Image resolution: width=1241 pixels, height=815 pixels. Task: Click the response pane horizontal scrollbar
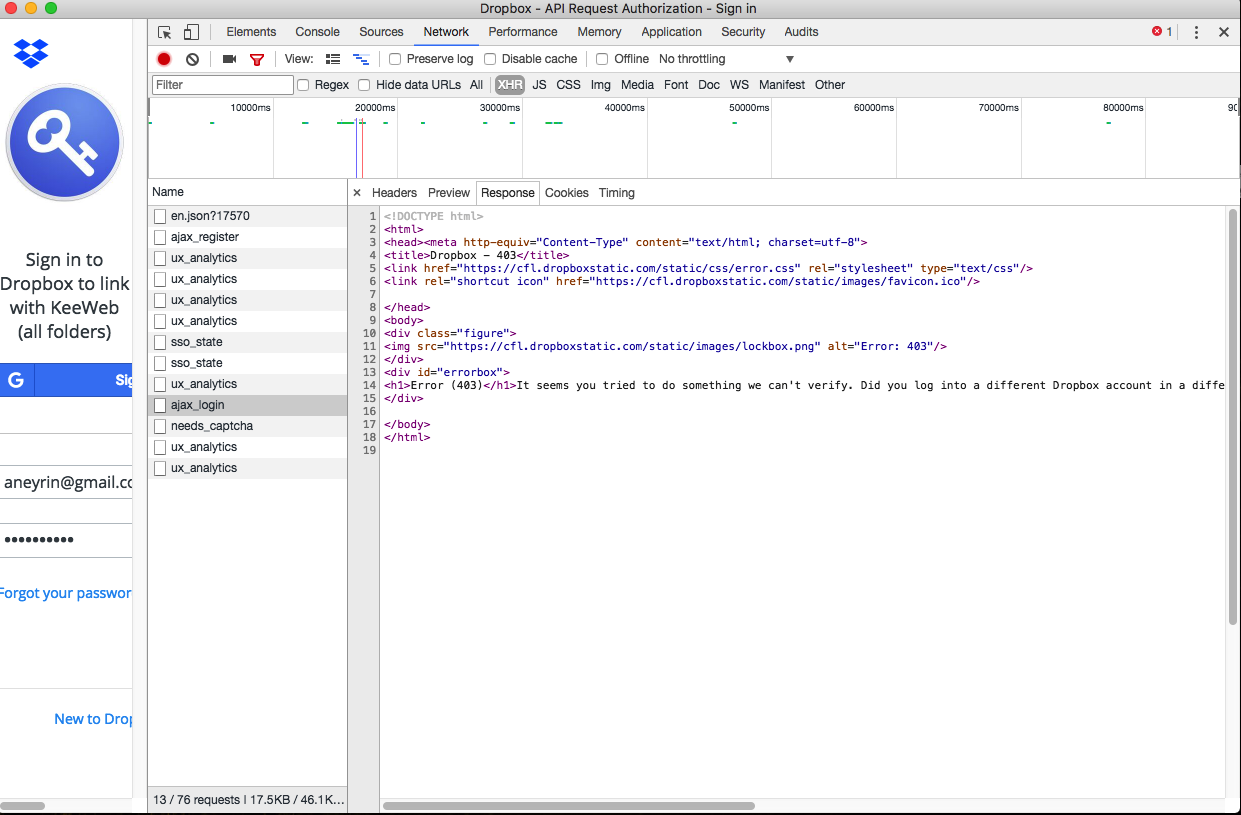[569, 805]
